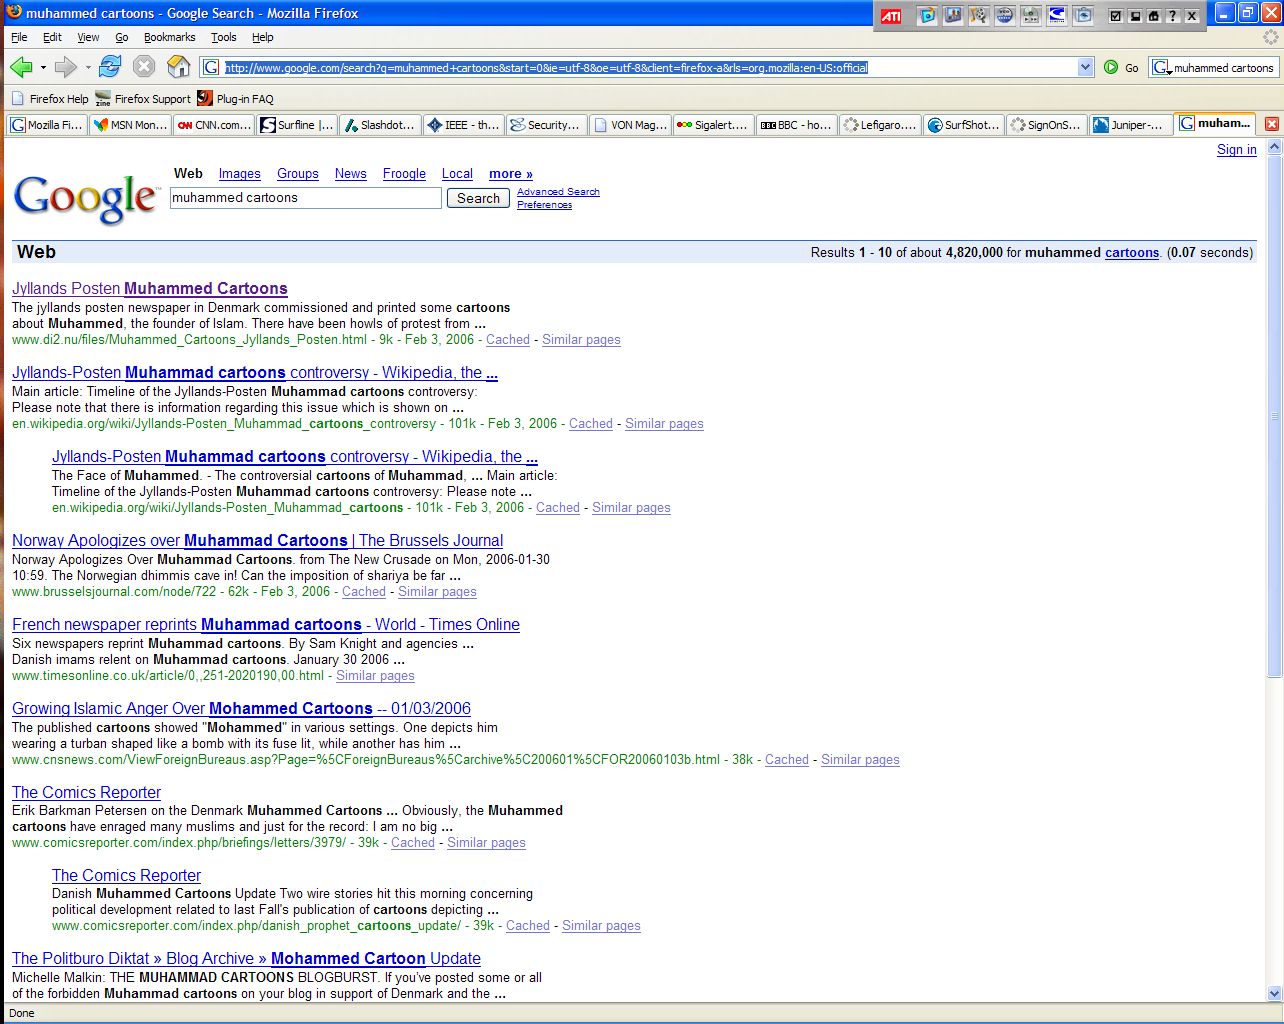Close the ATI launcher bar with X
This screenshot has width=1284, height=1024.
(1192, 16)
